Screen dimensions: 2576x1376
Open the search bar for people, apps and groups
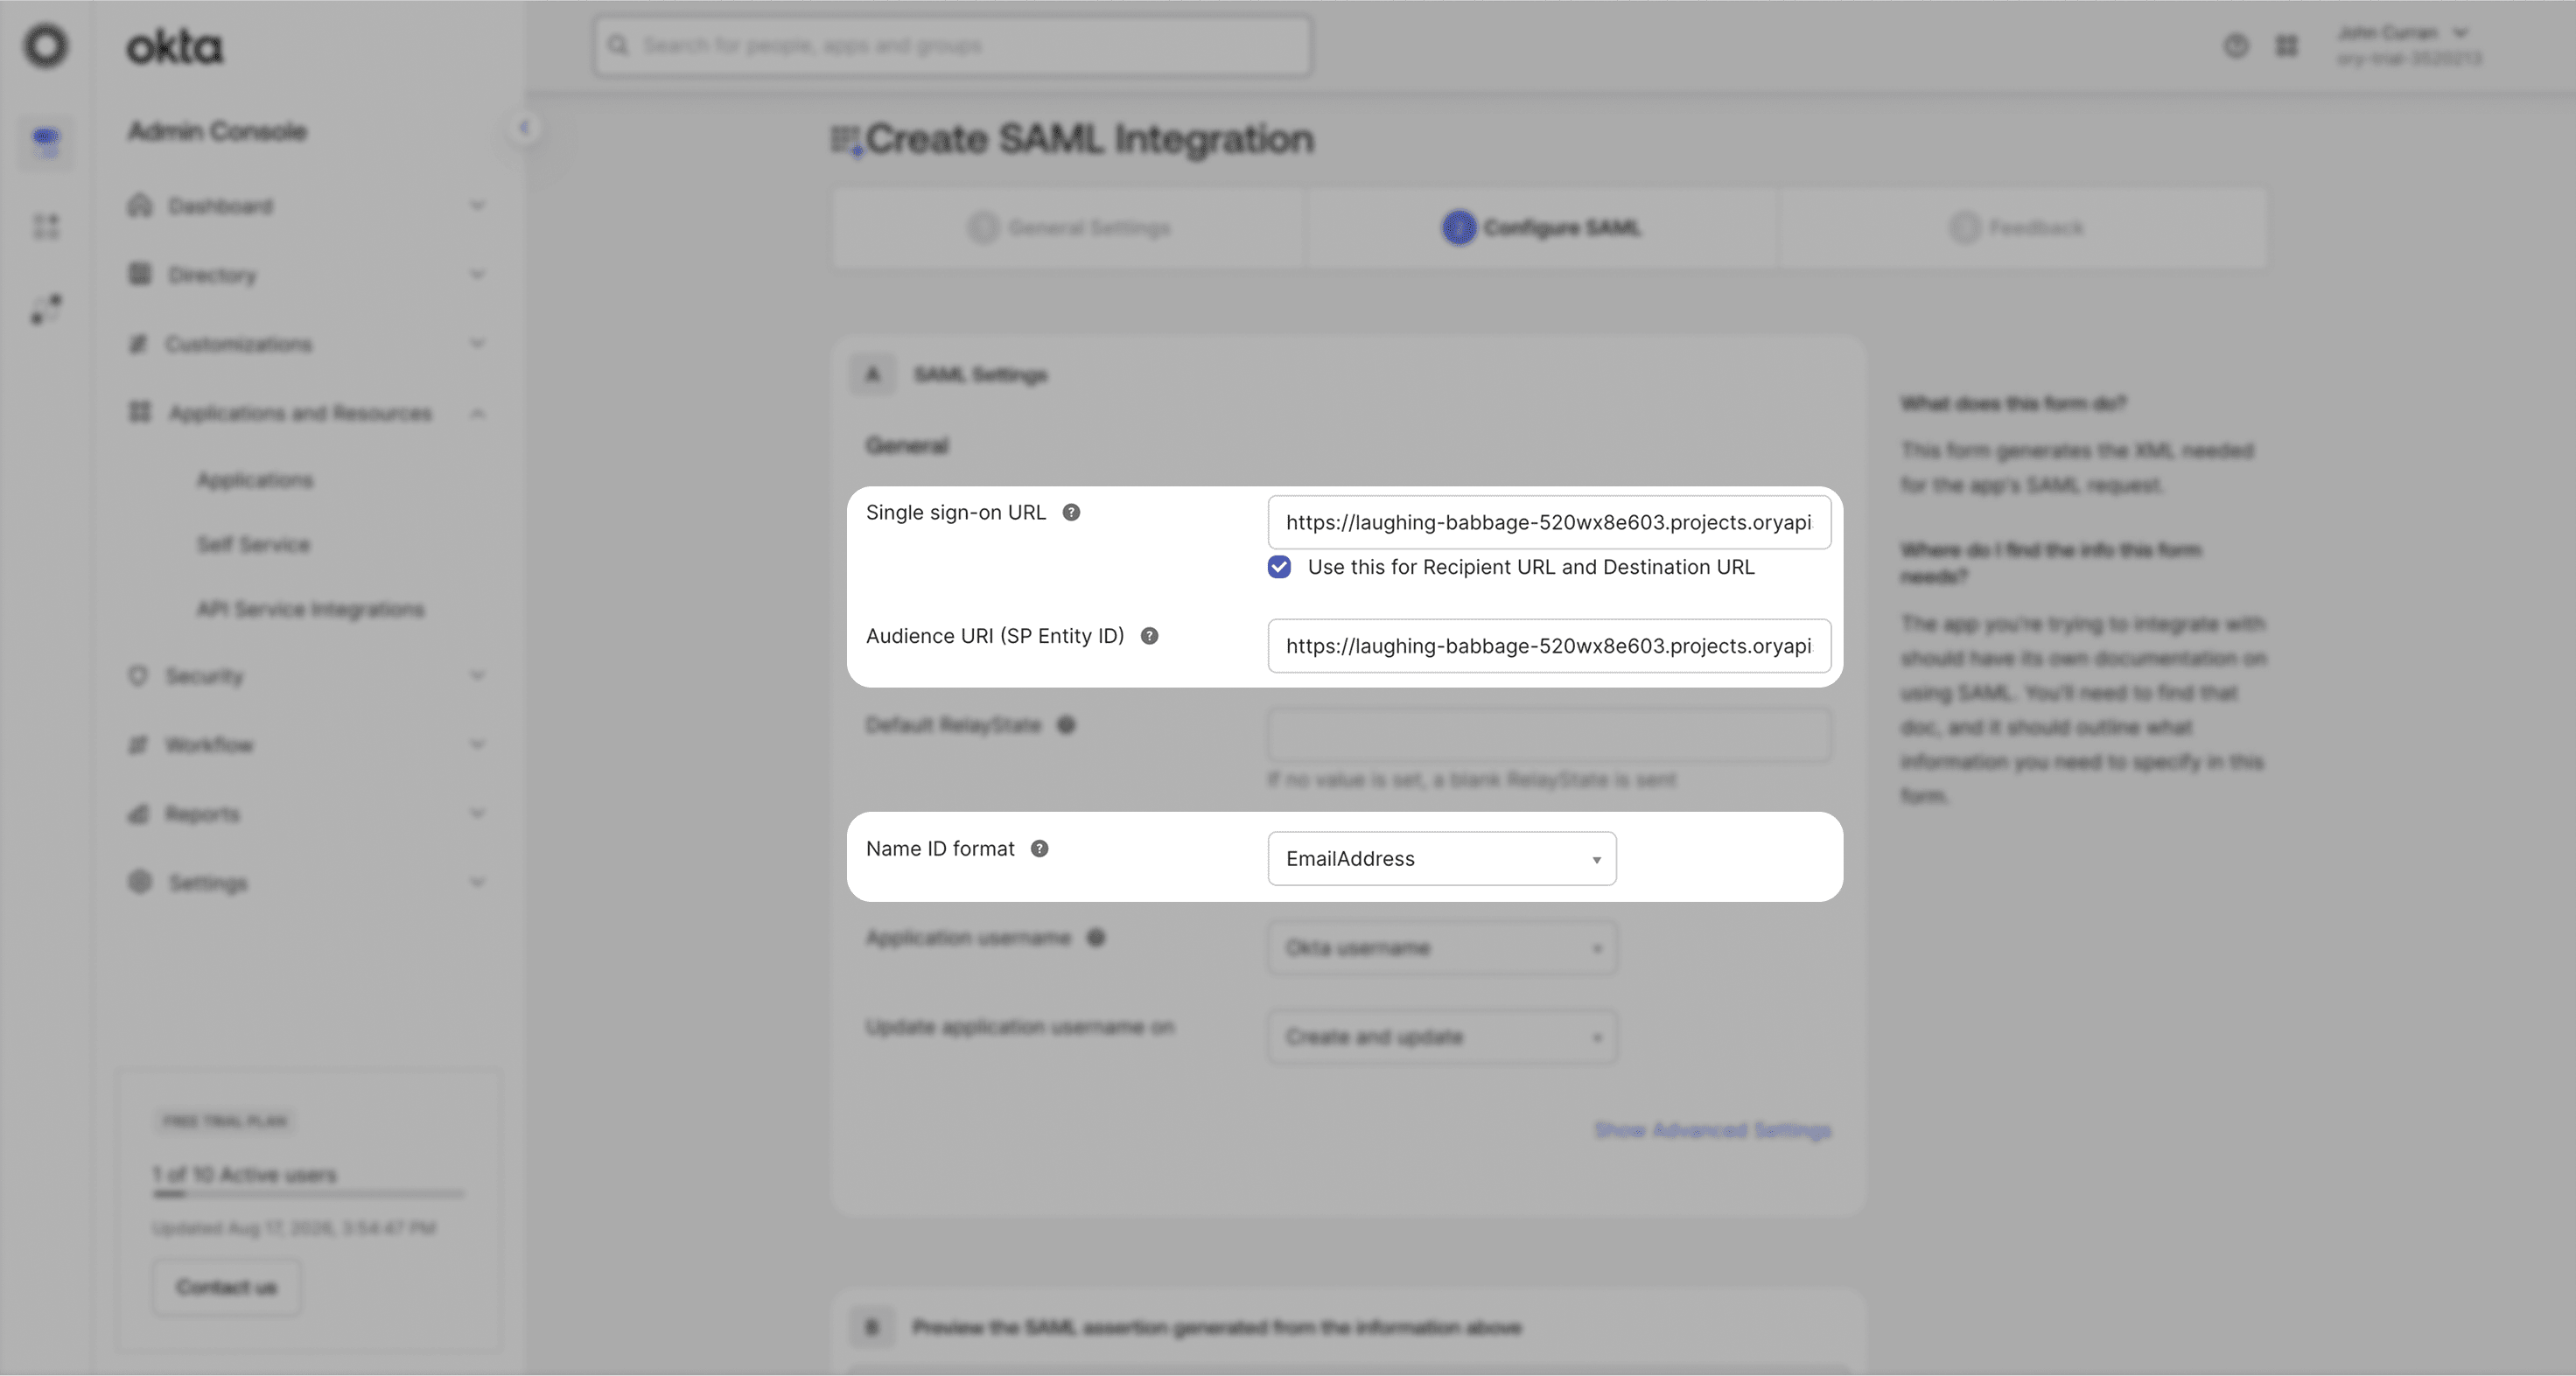[952, 46]
